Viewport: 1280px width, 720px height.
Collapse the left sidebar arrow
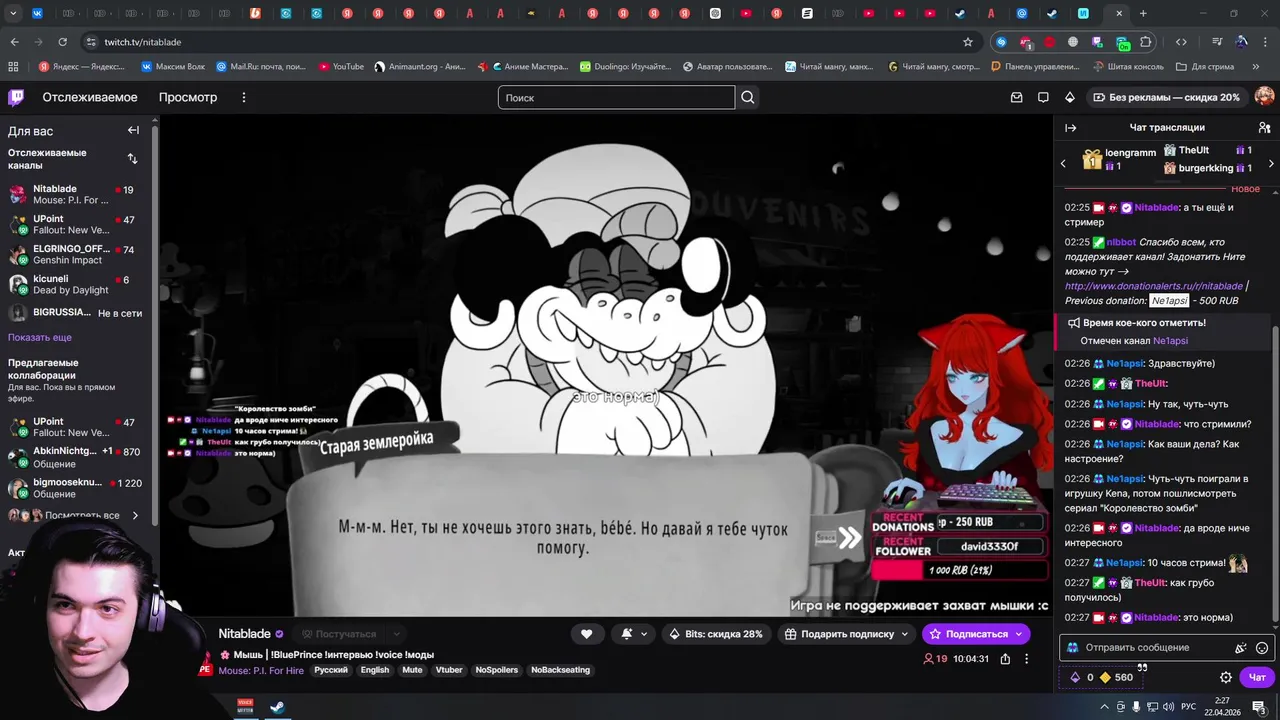pyautogui.click(x=133, y=130)
